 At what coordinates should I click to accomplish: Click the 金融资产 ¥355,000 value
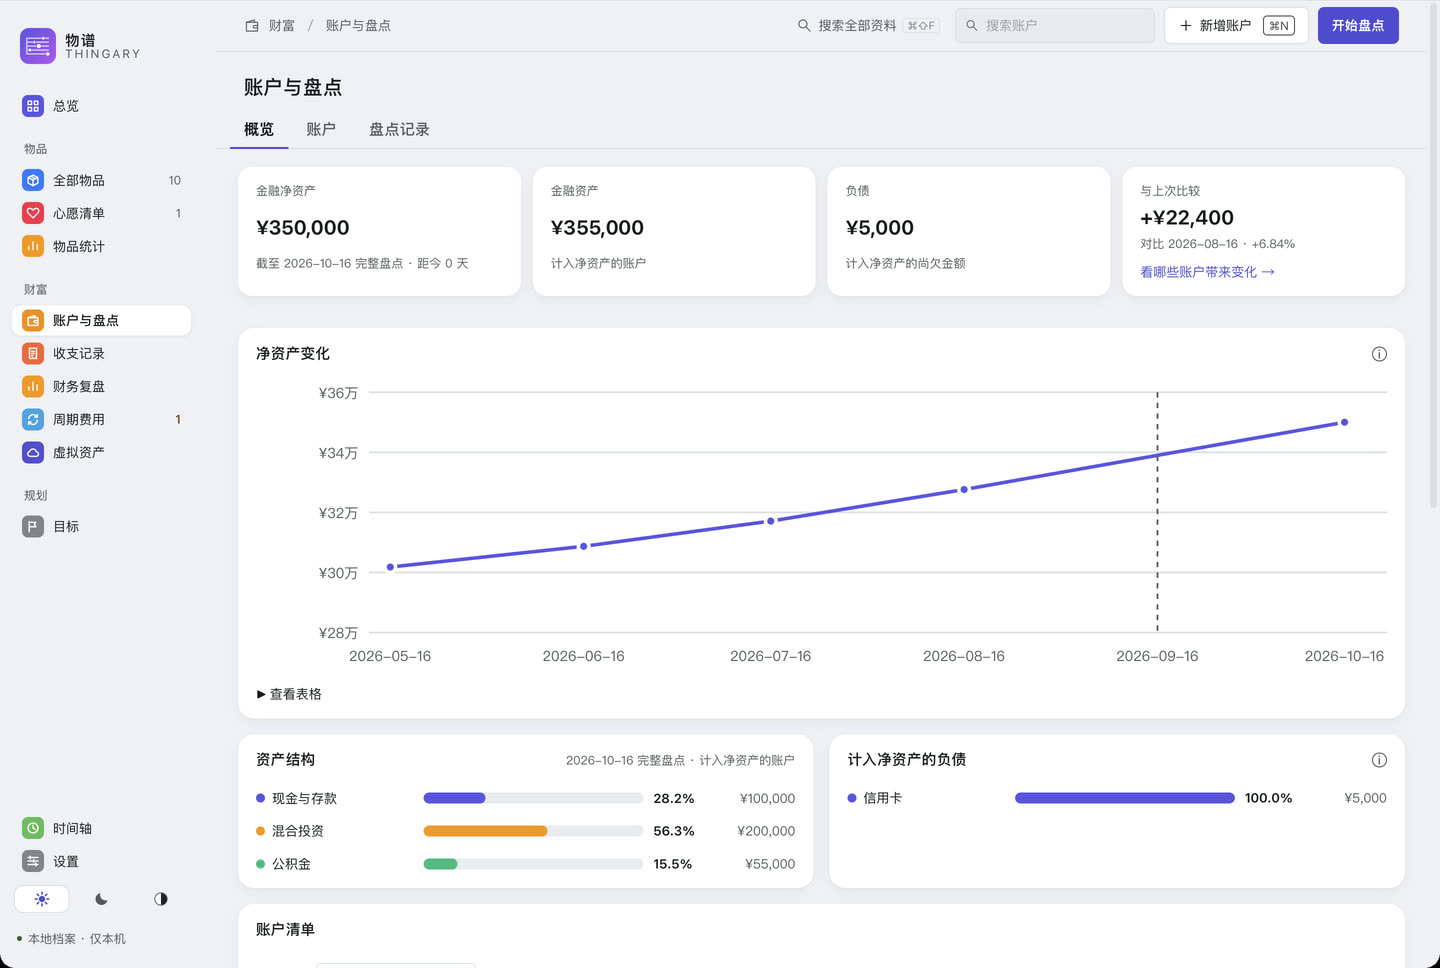[x=597, y=228]
